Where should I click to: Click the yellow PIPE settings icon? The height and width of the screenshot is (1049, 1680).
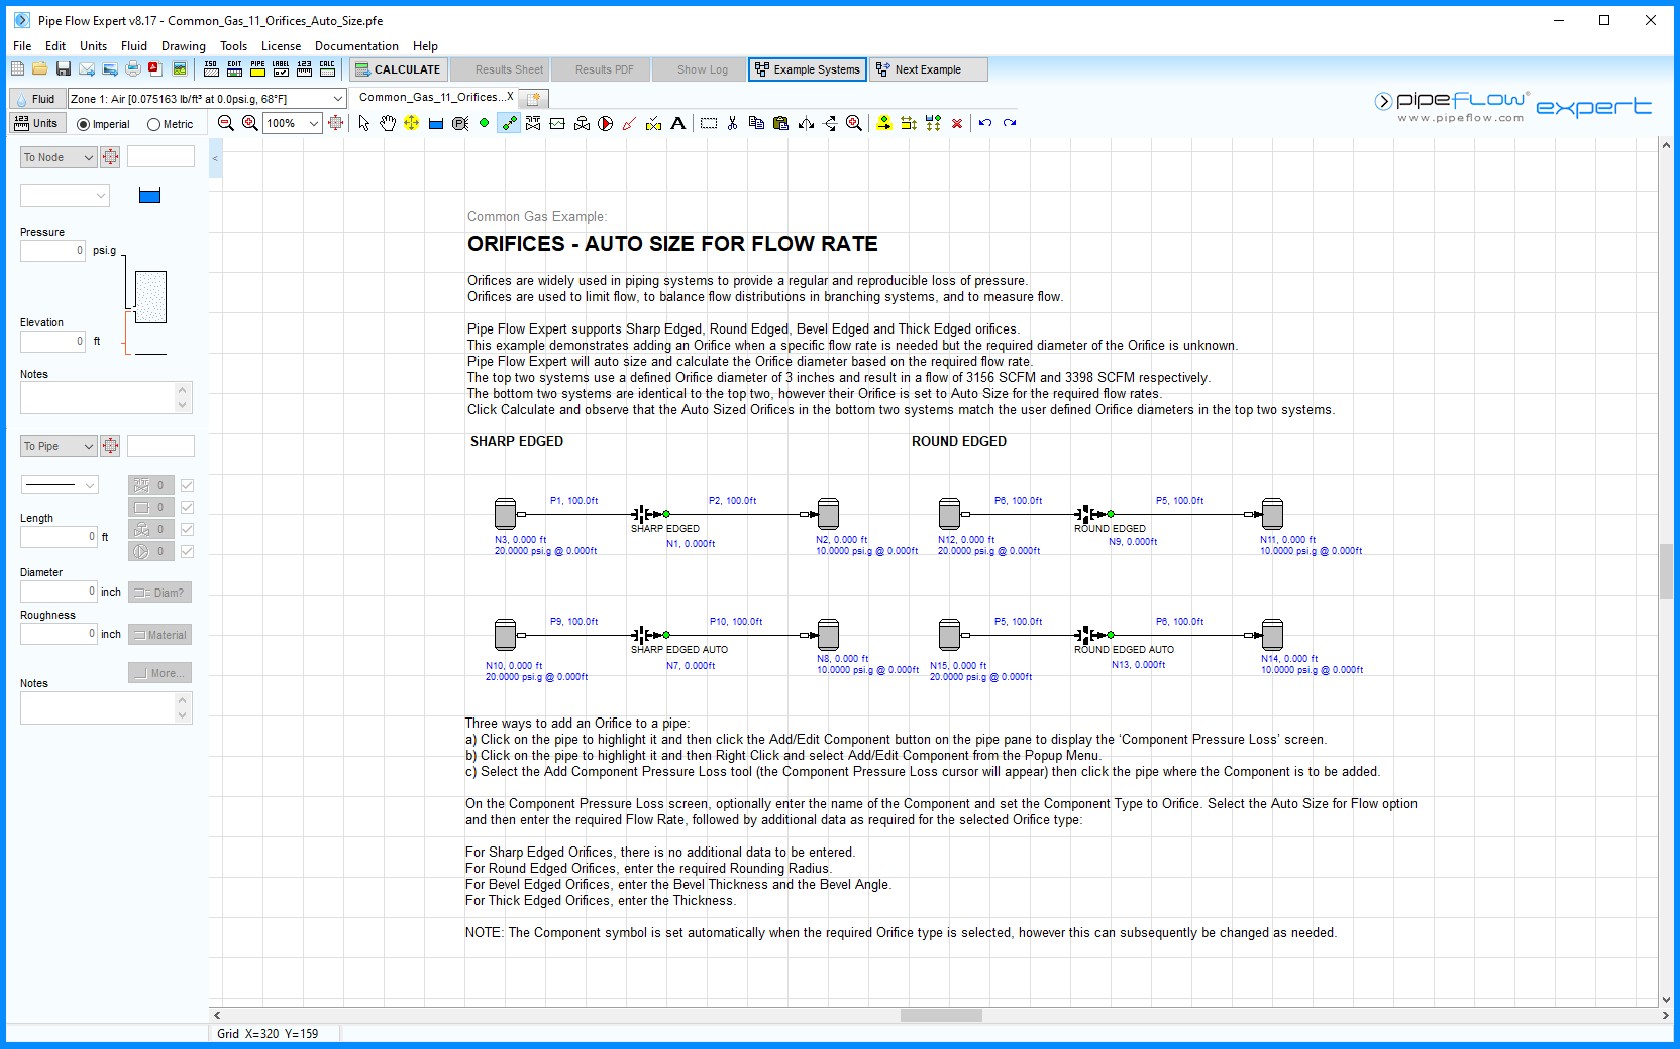pos(257,69)
